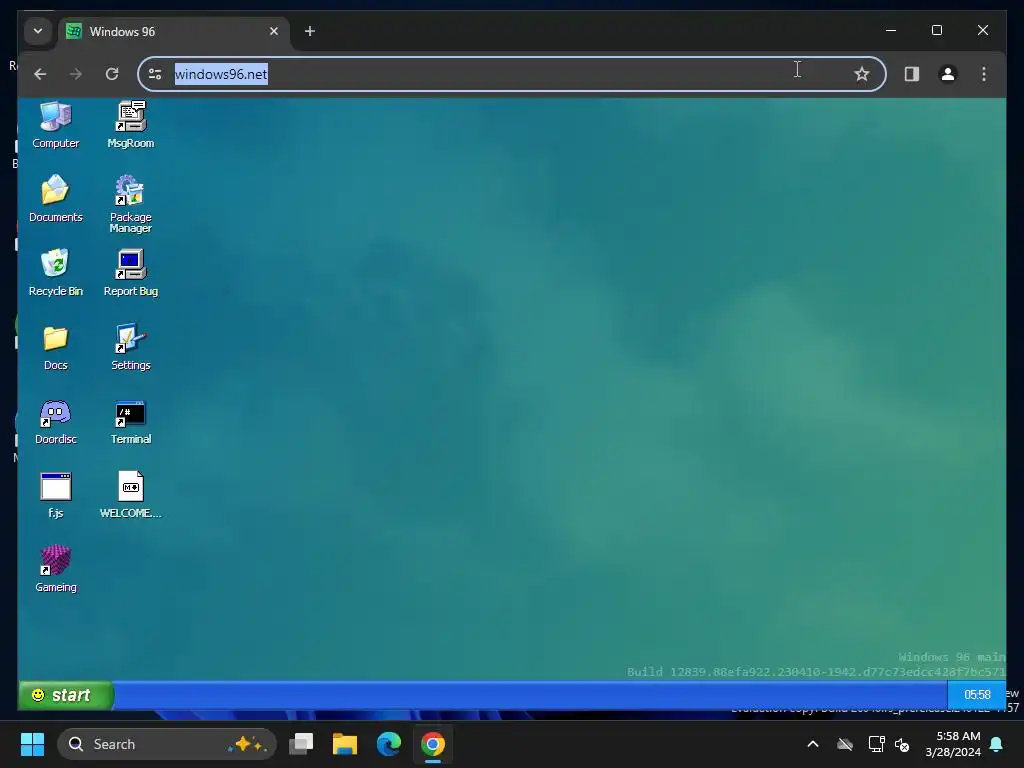
Task: Open the Windows Start menu
Action: (32, 744)
